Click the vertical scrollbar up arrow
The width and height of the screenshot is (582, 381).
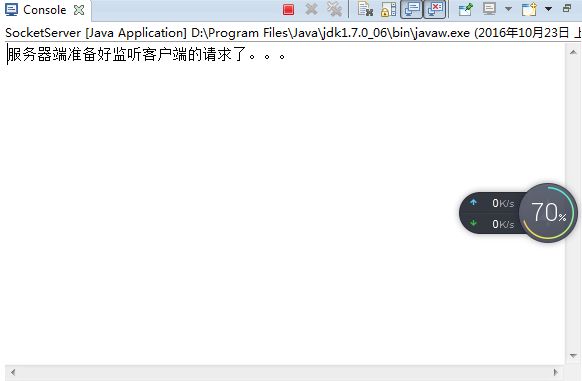pyautogui.click(x=573, y=52)
